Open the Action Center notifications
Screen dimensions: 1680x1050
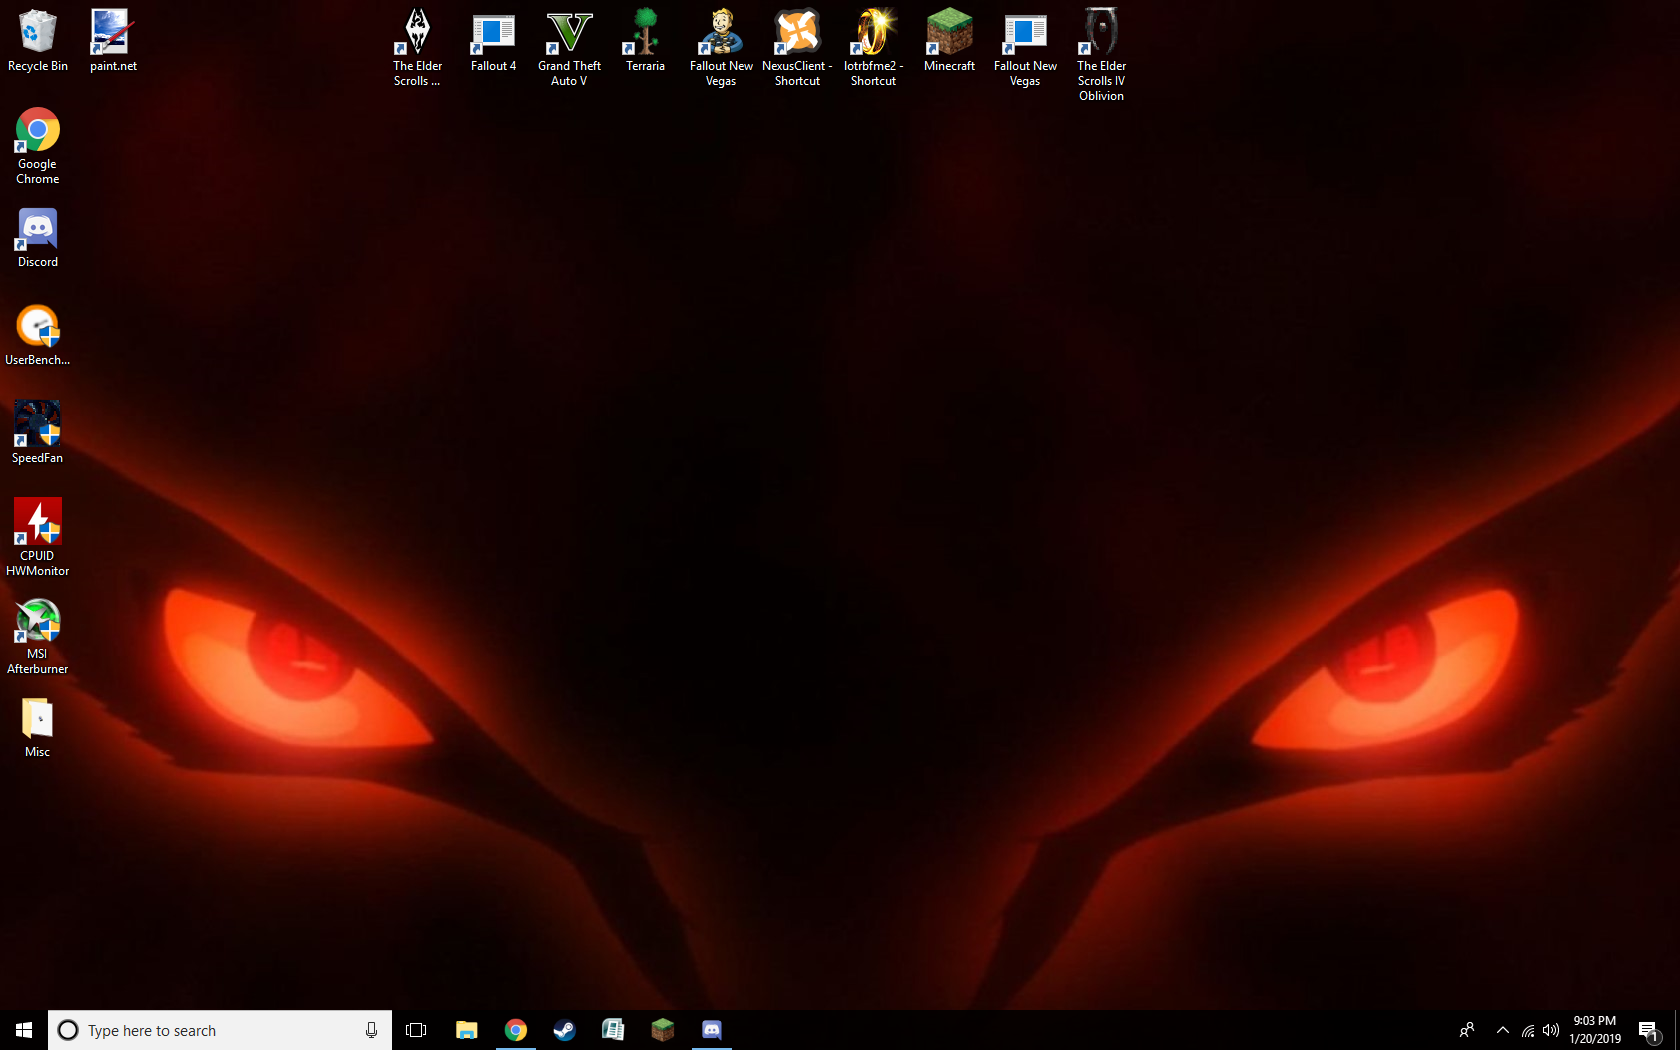[x=1649, y=1030]
